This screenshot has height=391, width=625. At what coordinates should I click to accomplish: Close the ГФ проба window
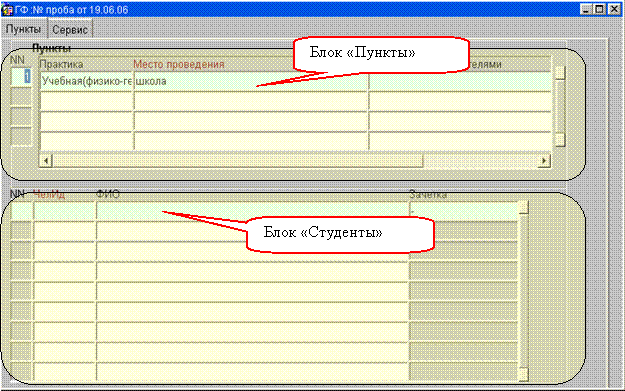(614, 9)
